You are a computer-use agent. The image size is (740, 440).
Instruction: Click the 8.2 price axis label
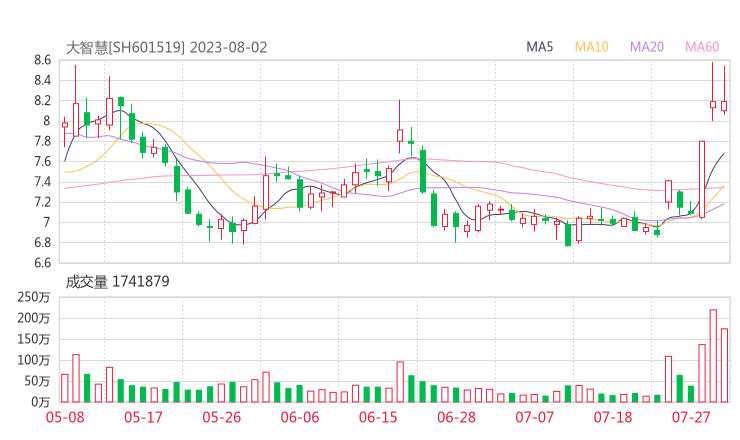[42, 101]
